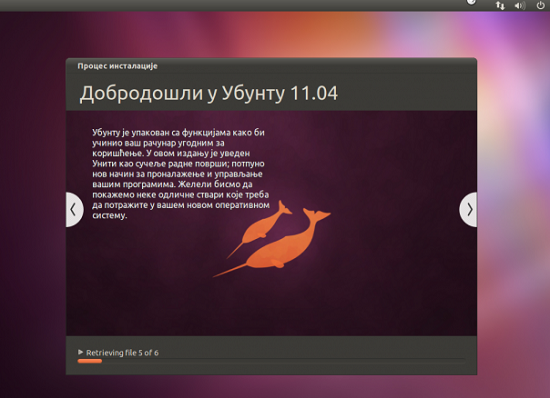The image size is (550, 398).
Task: Click the orange installation progress bar fill
Action: [90, 361]
